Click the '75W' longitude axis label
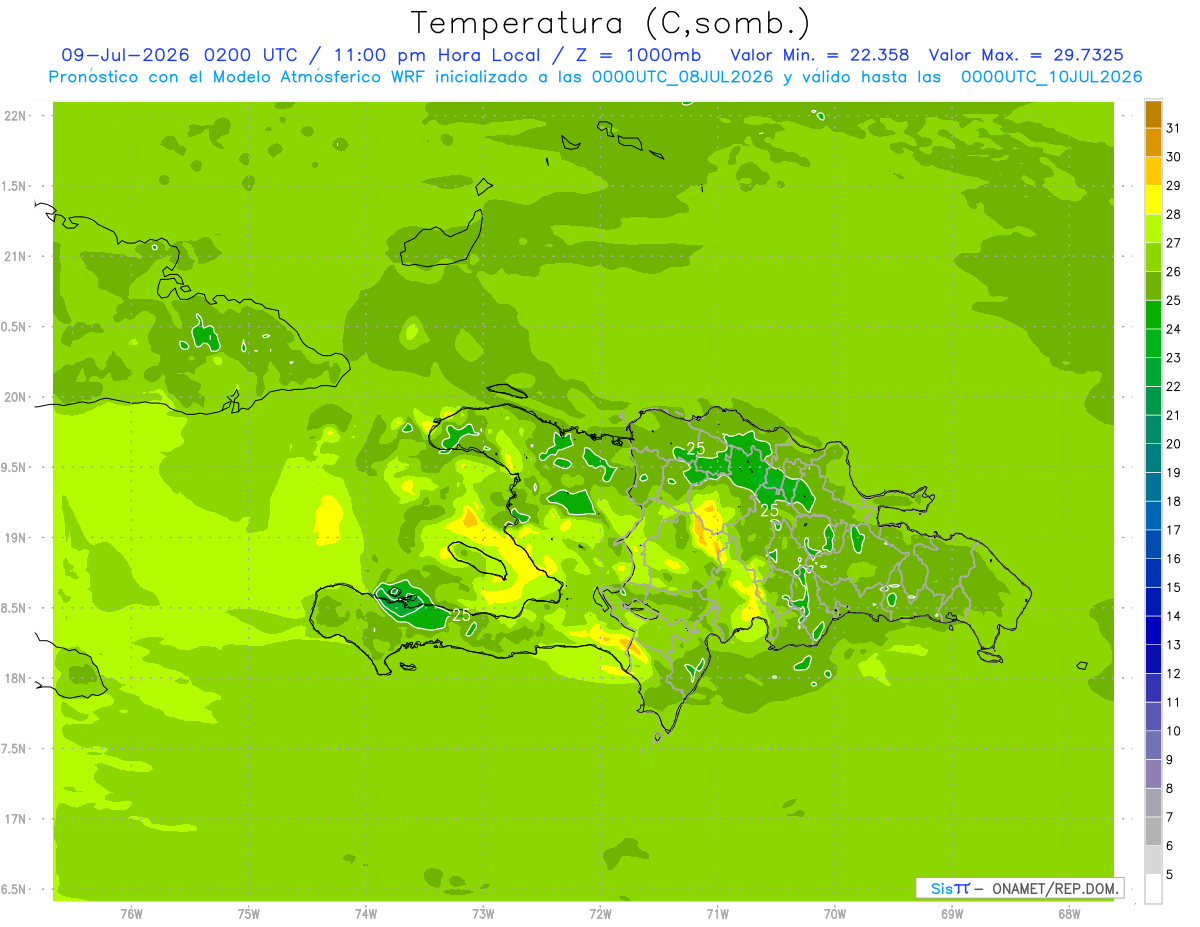The height and width of the screenshot is (927, 1200). tap(249, 914)
